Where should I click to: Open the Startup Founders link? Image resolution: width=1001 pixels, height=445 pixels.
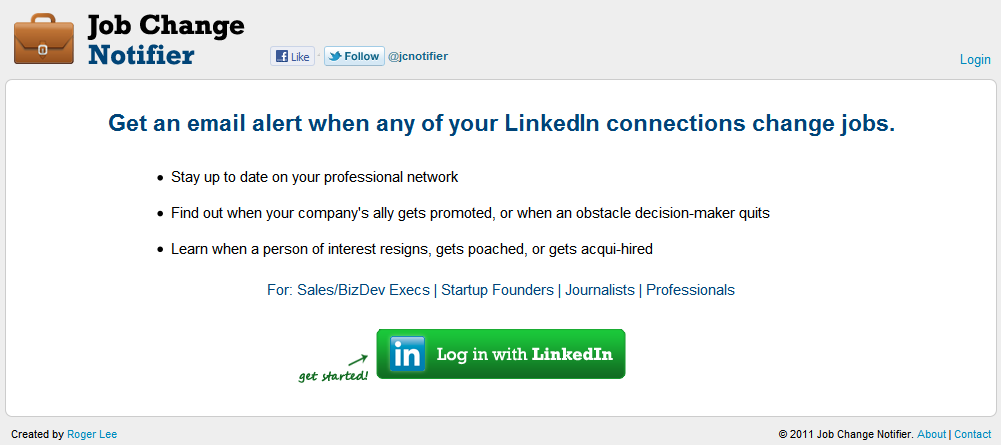[497, 290]
